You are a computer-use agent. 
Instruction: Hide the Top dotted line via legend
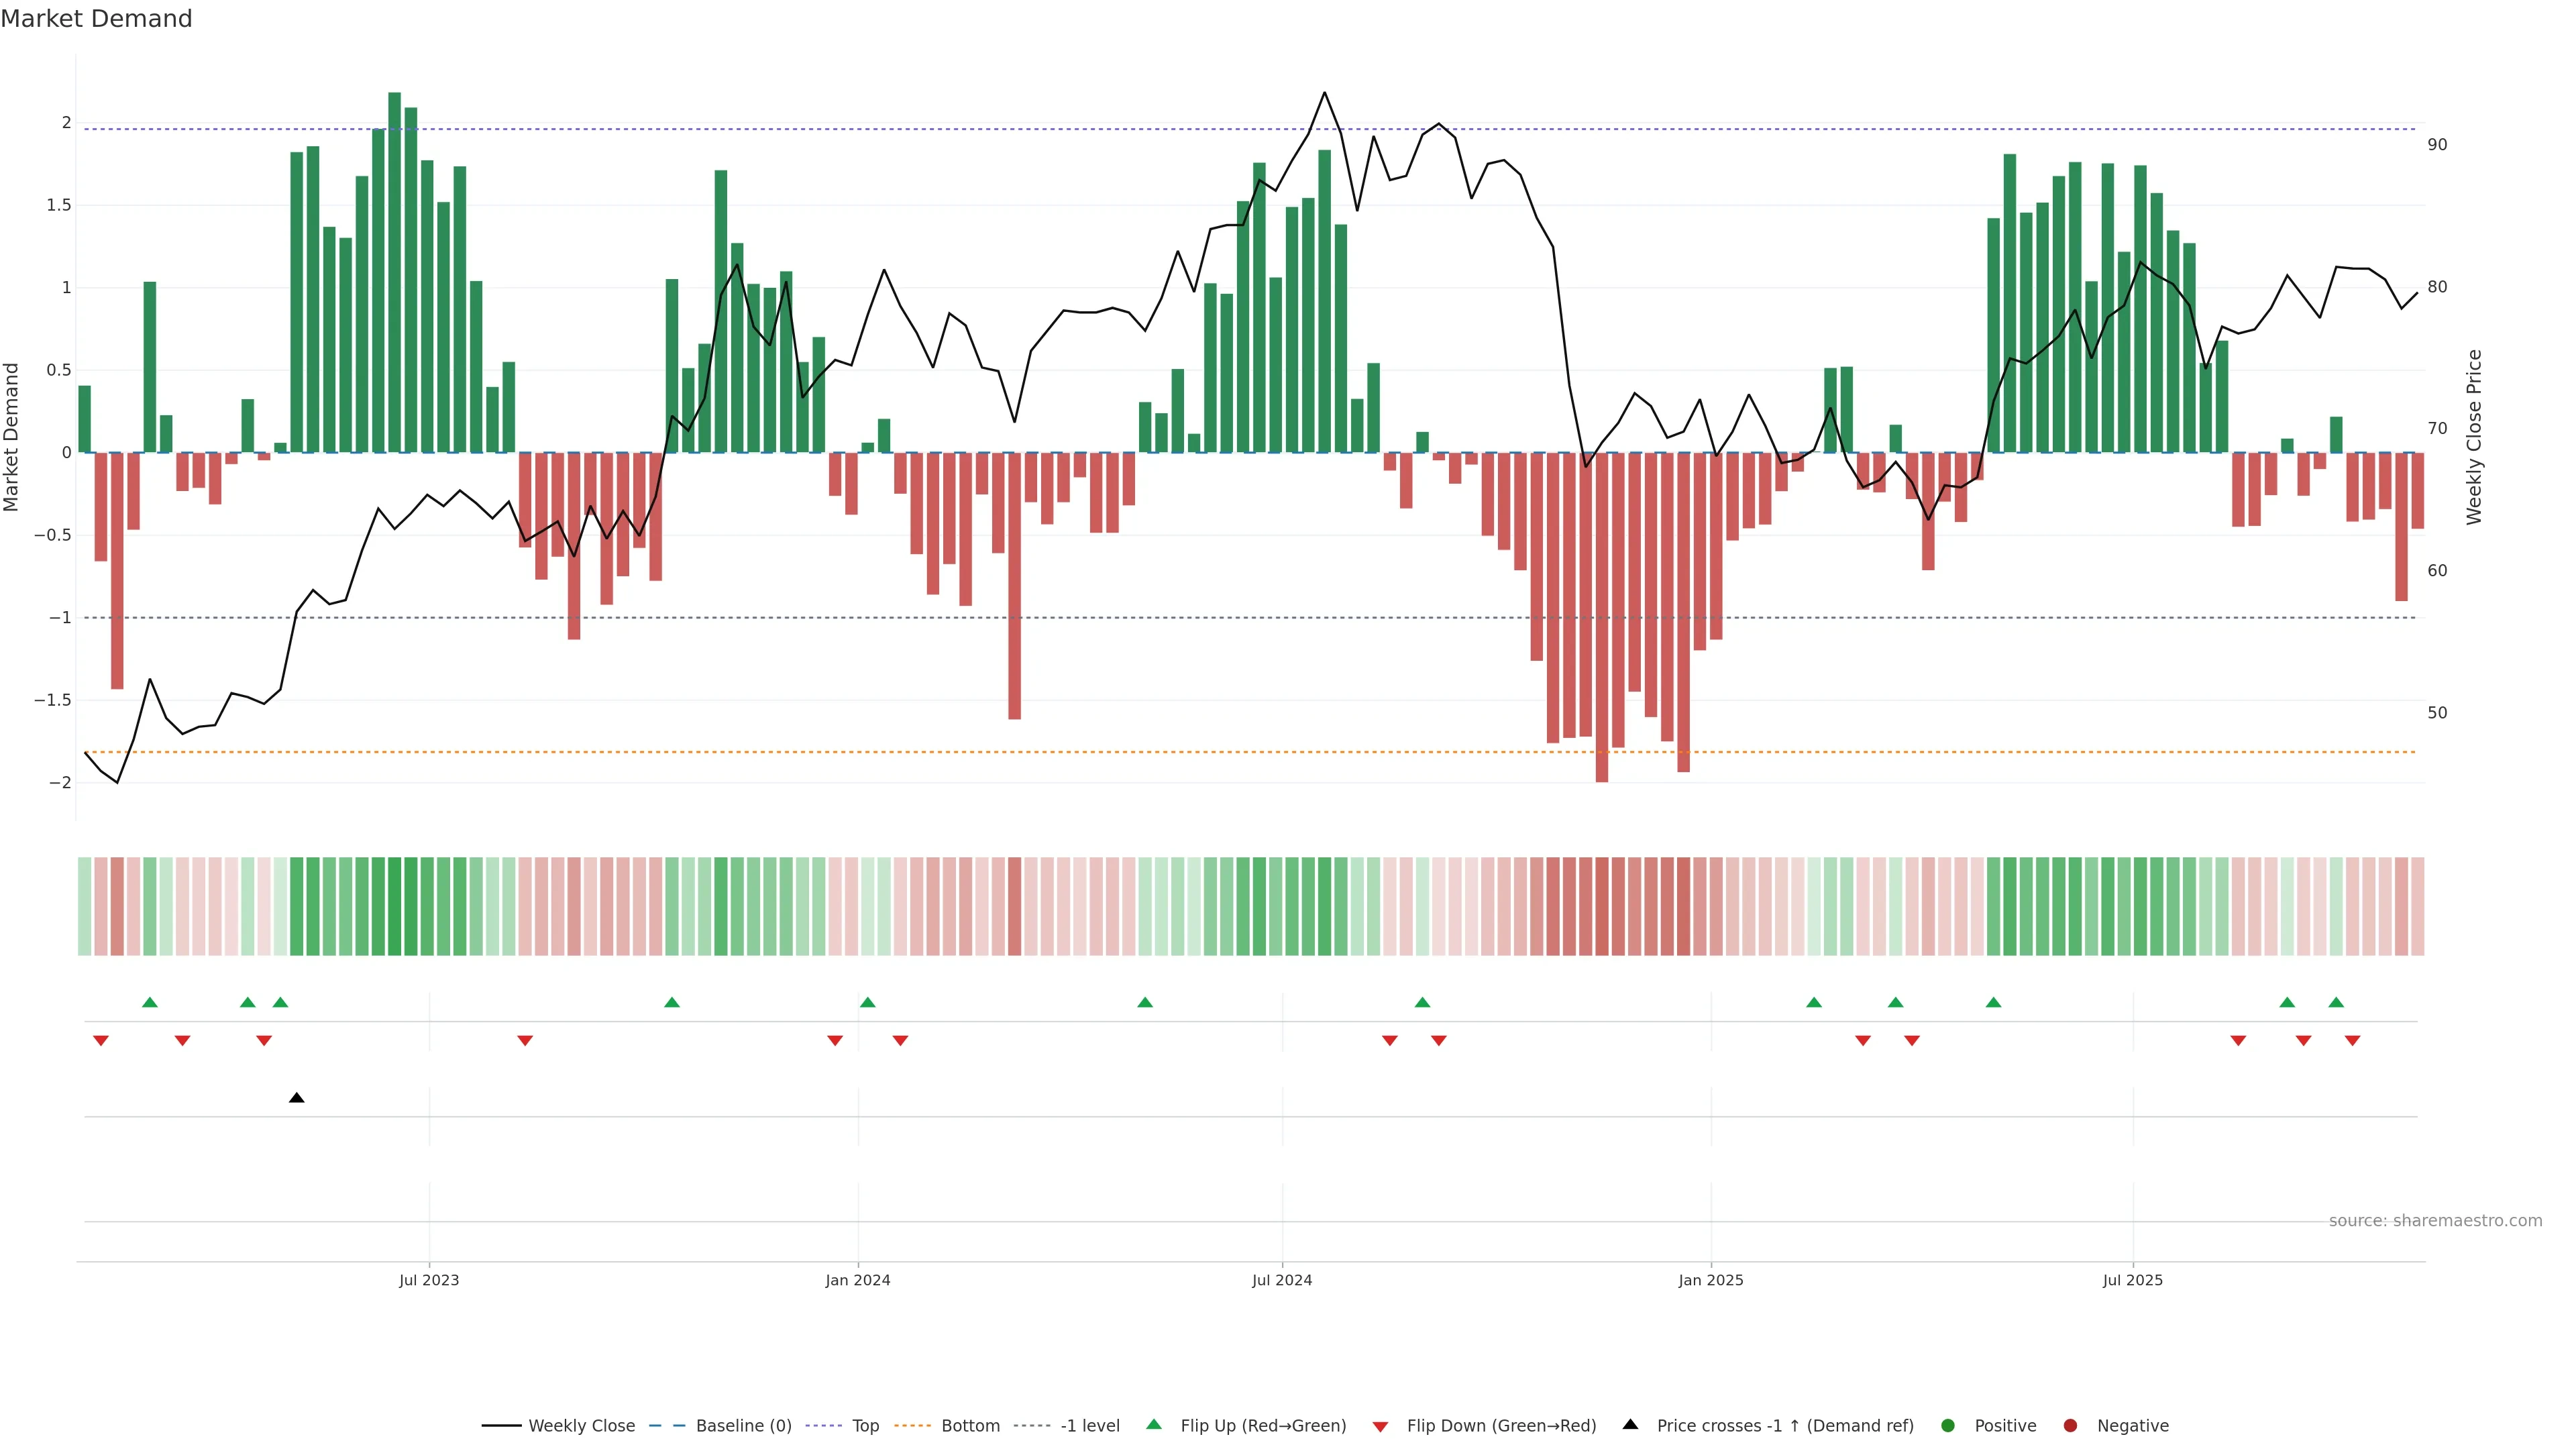pos(865,1426)
